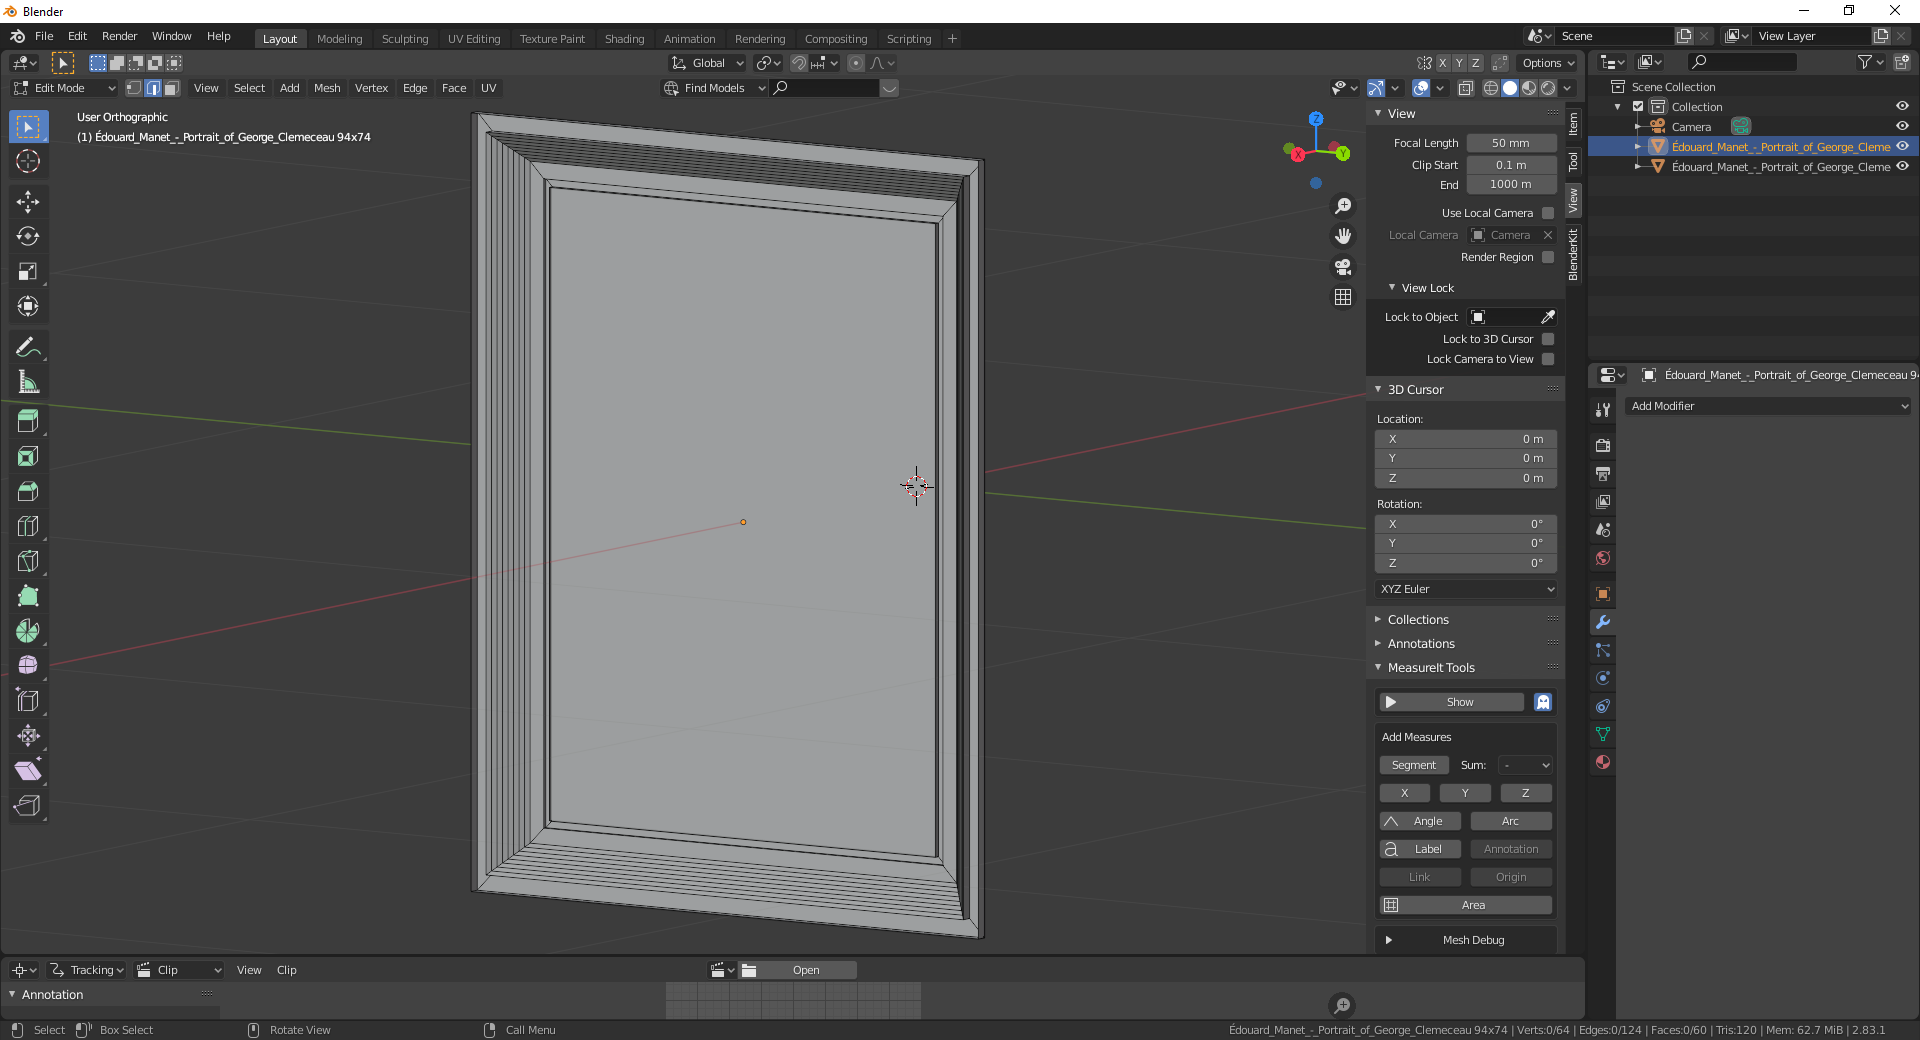Image resolution: width=1920 pixels, height=1040 pixels.
Task: Select the Bevel tool
Action: click(x=28, y=492)
